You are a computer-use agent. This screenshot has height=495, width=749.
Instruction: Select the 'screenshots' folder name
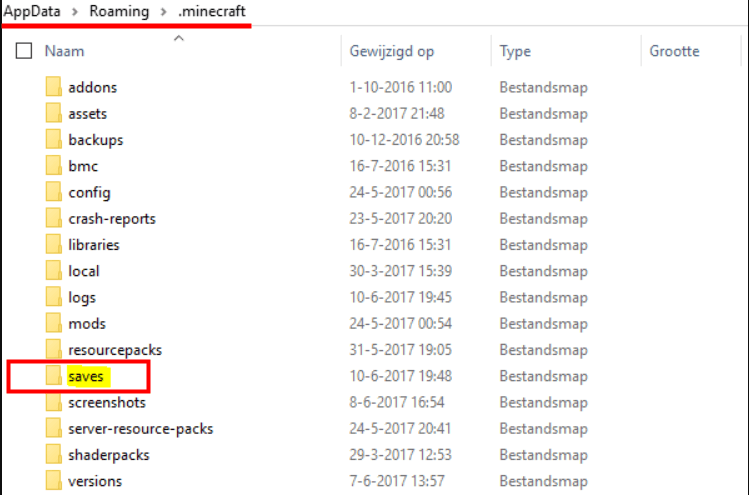coord(107,403)
